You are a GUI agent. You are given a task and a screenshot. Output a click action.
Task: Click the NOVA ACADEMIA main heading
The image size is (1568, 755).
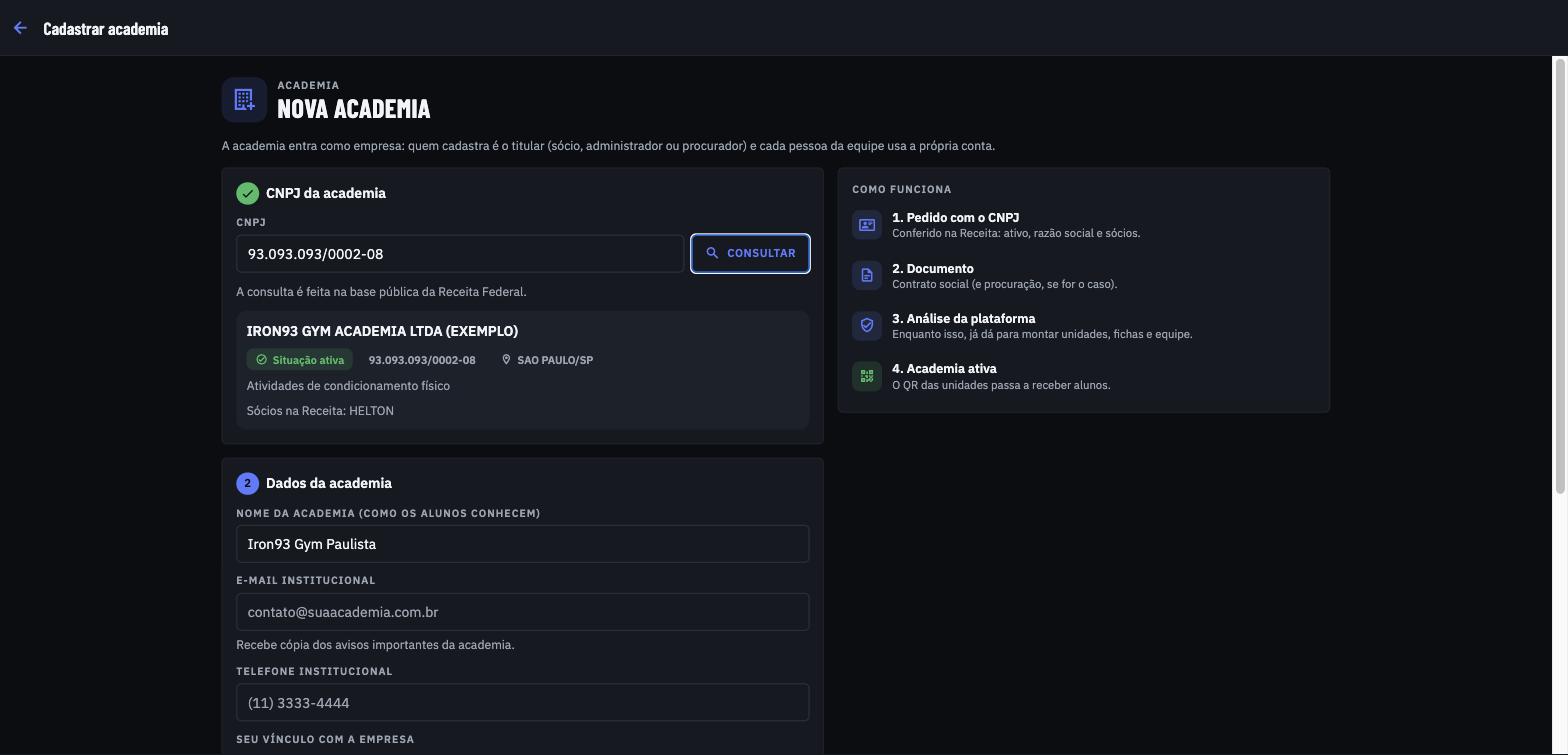tap(354, 108)
